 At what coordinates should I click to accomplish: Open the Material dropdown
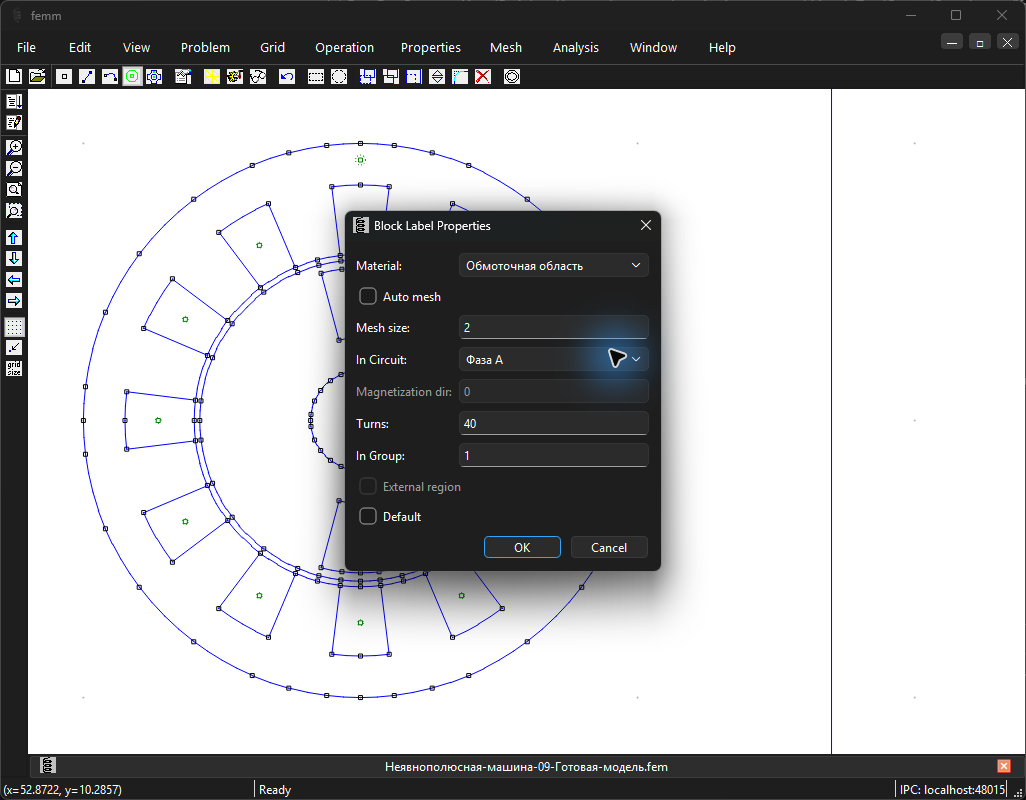click(x=554, y=266)
